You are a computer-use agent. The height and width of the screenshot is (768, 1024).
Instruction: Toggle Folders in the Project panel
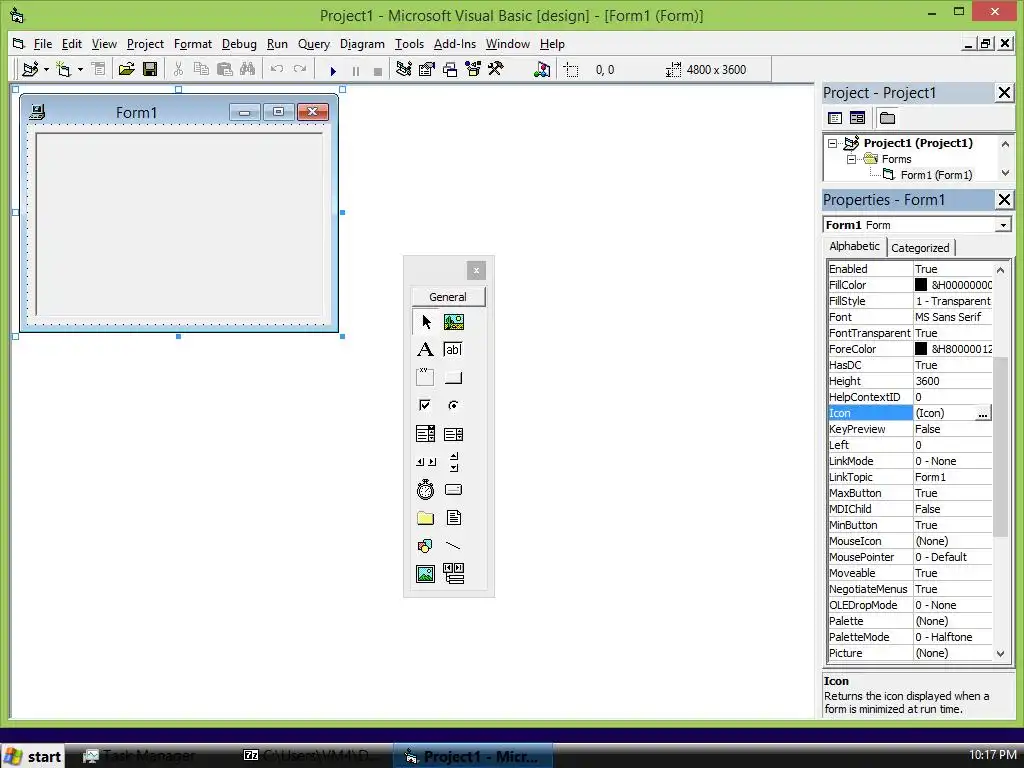[x=887, y=118]
